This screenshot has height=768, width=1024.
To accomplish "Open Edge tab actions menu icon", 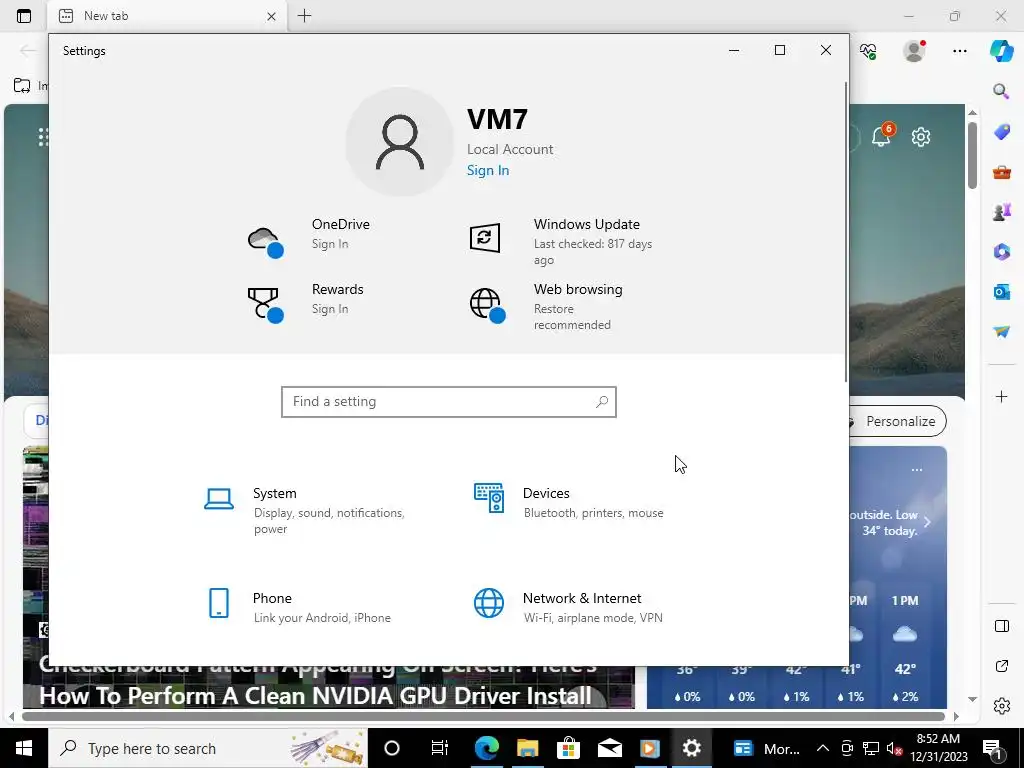I will [24, 16].
